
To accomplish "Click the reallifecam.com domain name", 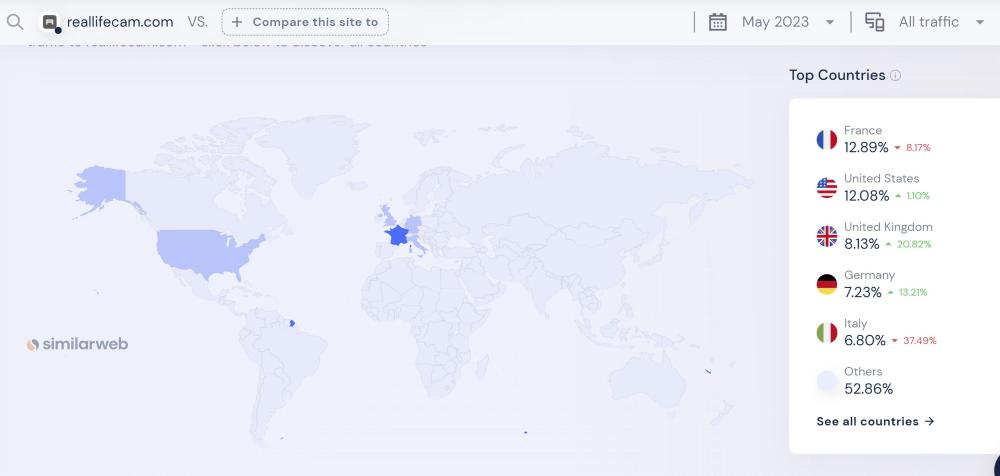I will 120,22.
